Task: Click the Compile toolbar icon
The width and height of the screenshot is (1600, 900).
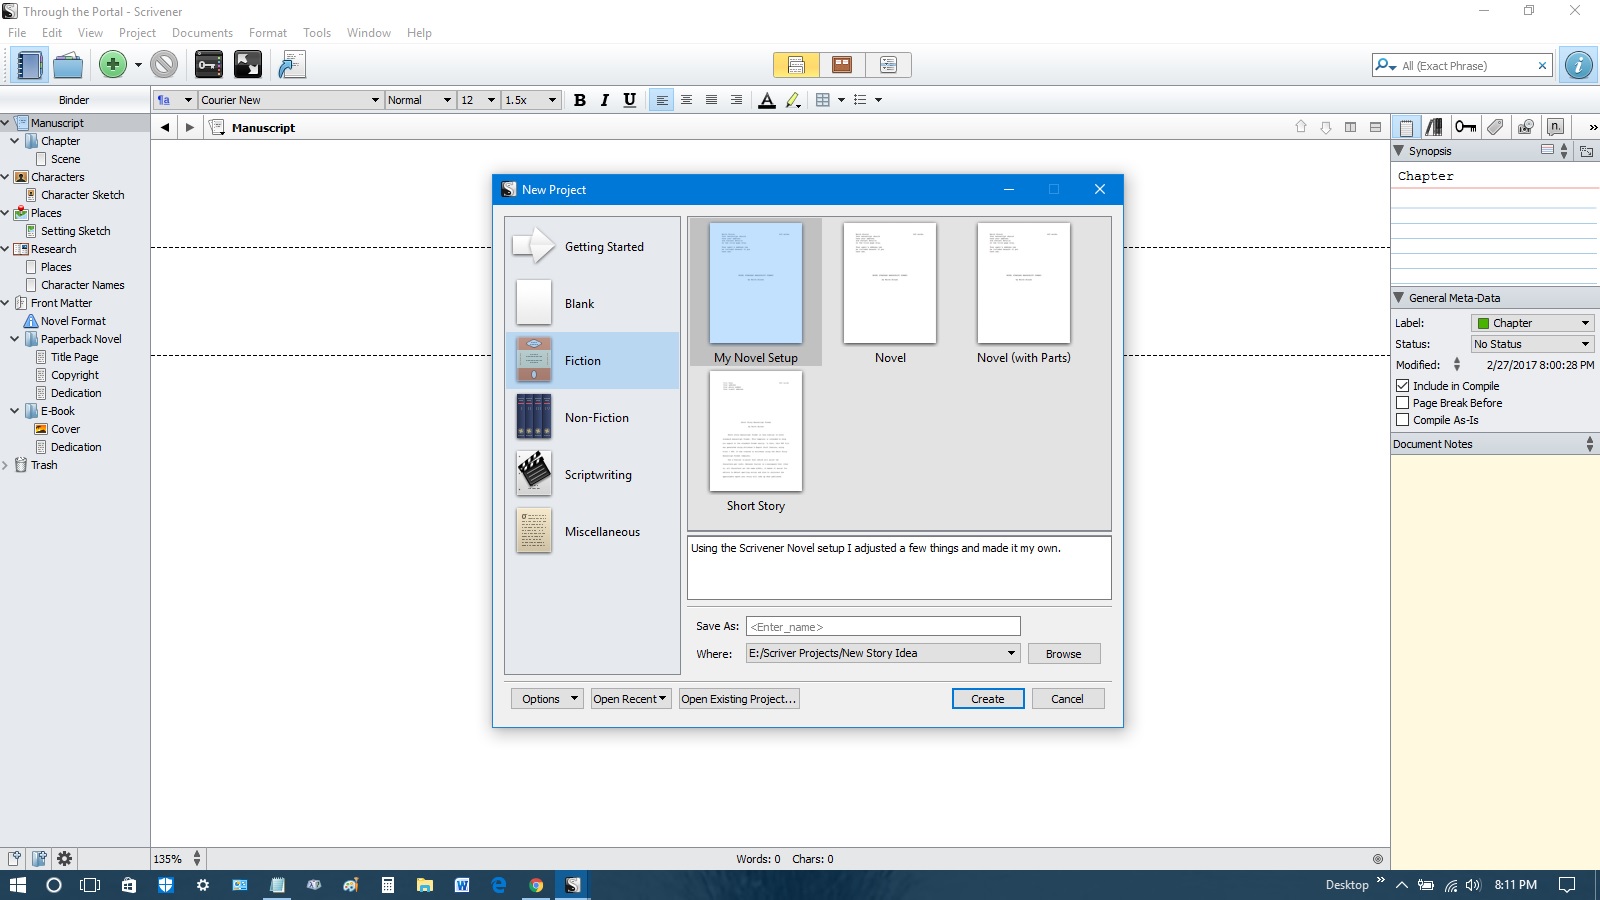Action: point(291,65)
